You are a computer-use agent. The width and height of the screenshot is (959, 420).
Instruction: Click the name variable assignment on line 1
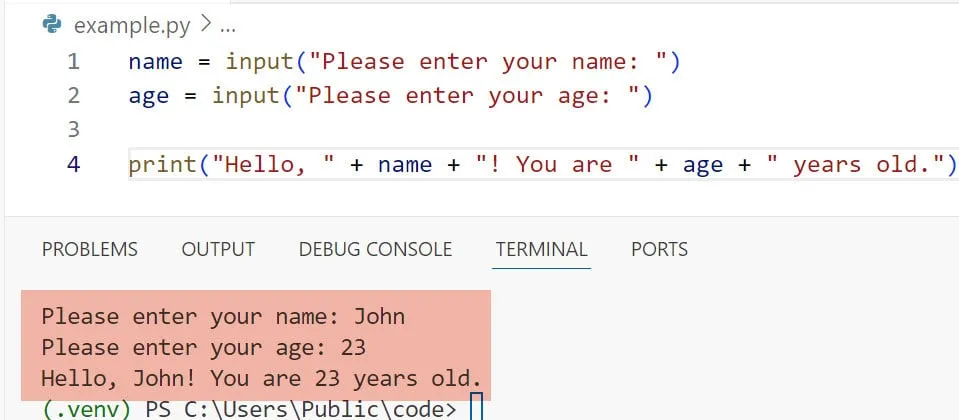[x=155, y=62]
